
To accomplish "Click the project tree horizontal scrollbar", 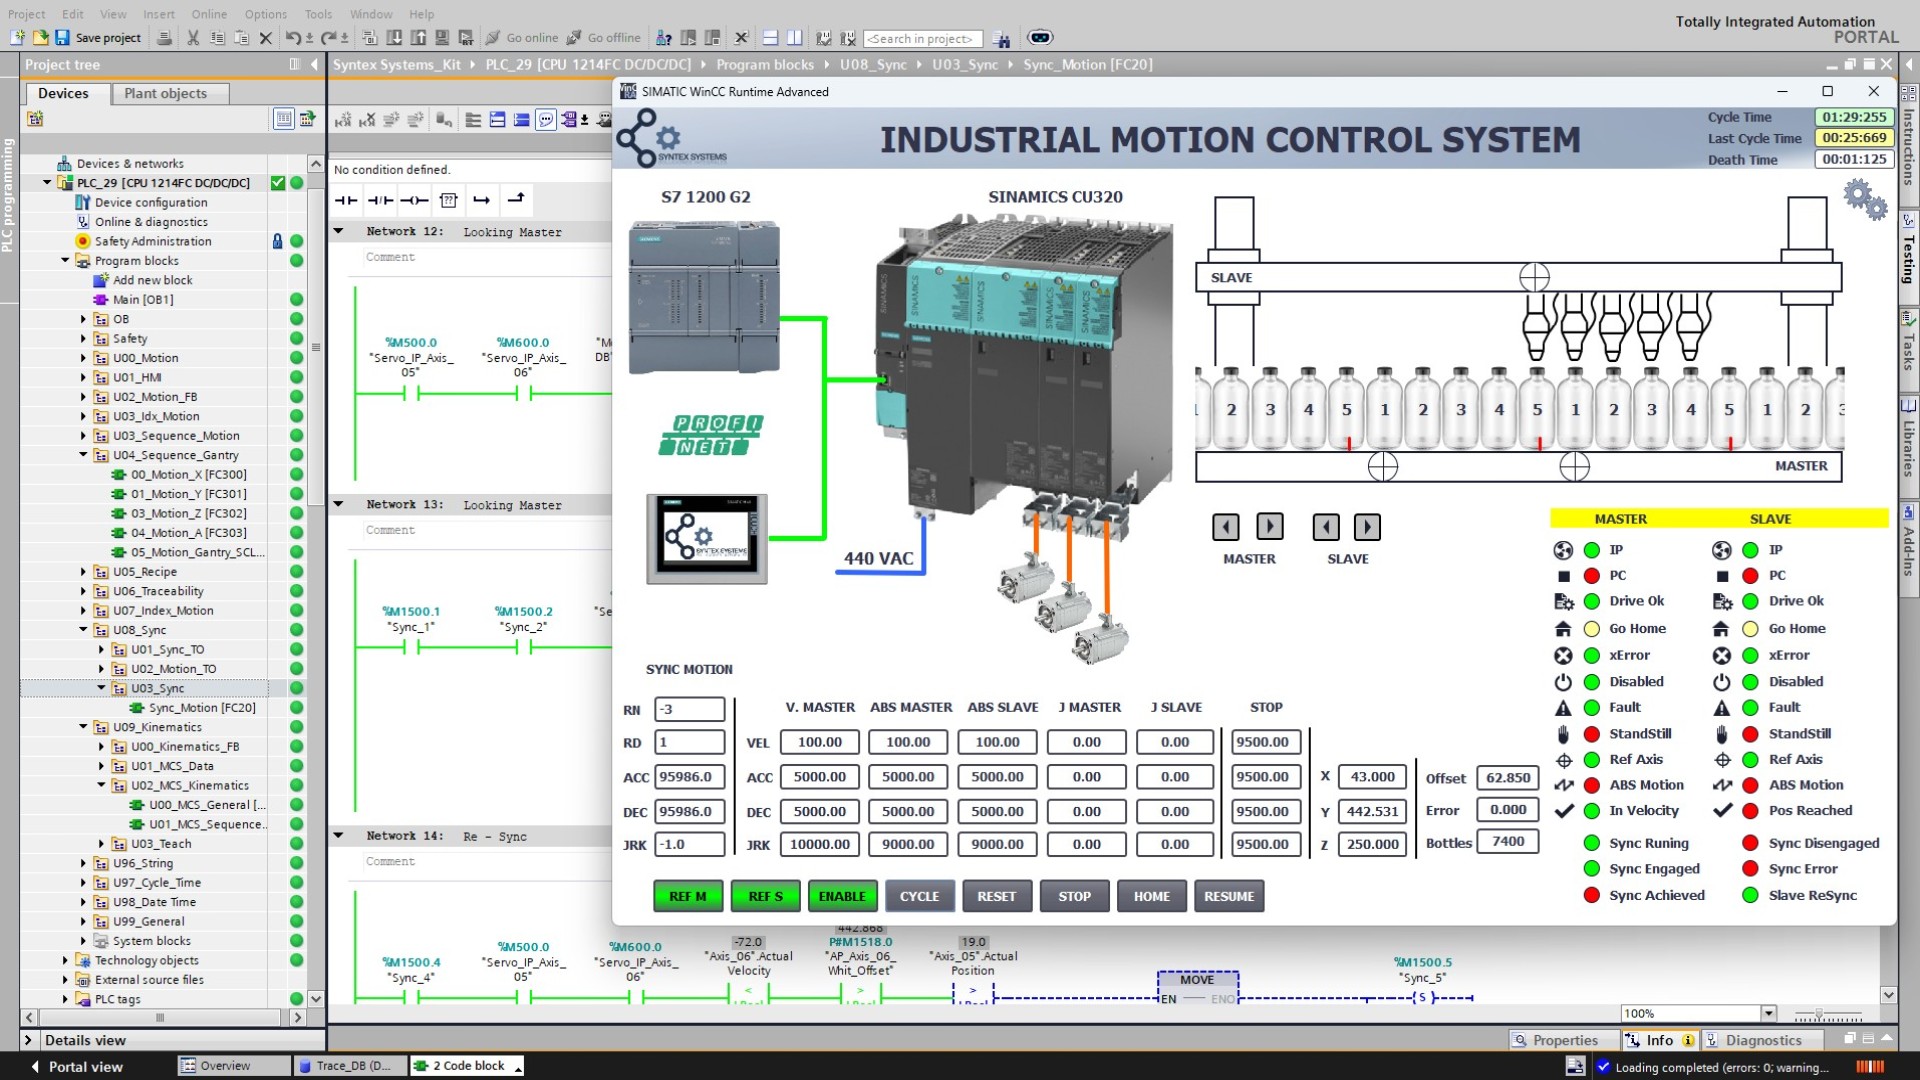I will coord(160,1018).
